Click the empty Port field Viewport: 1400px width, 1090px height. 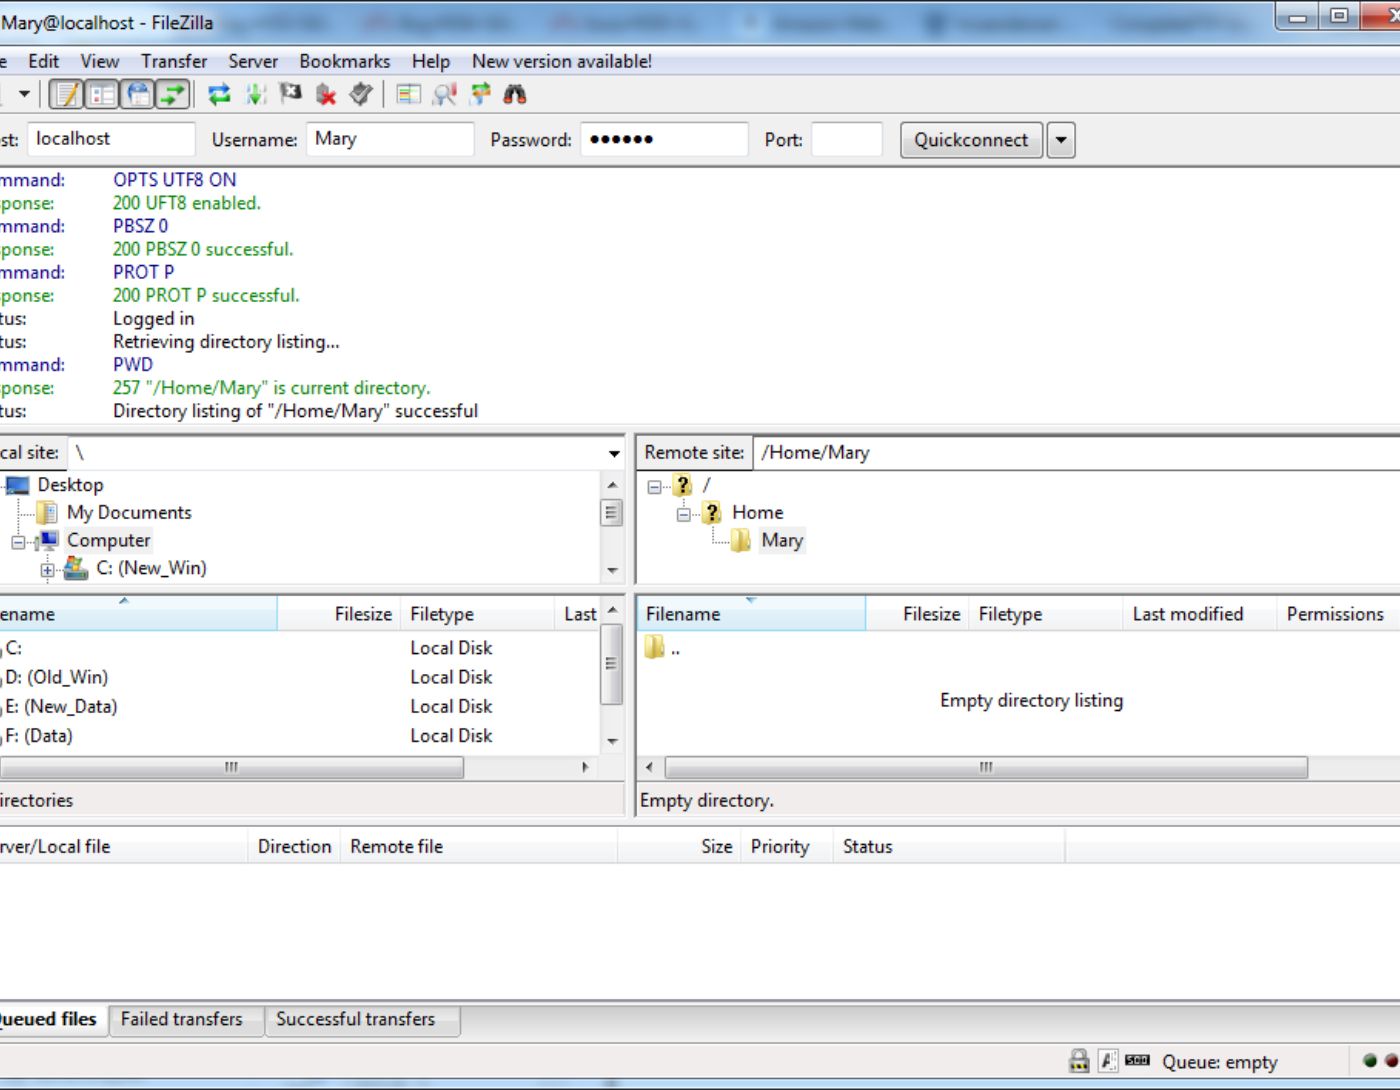coord(847,139)
